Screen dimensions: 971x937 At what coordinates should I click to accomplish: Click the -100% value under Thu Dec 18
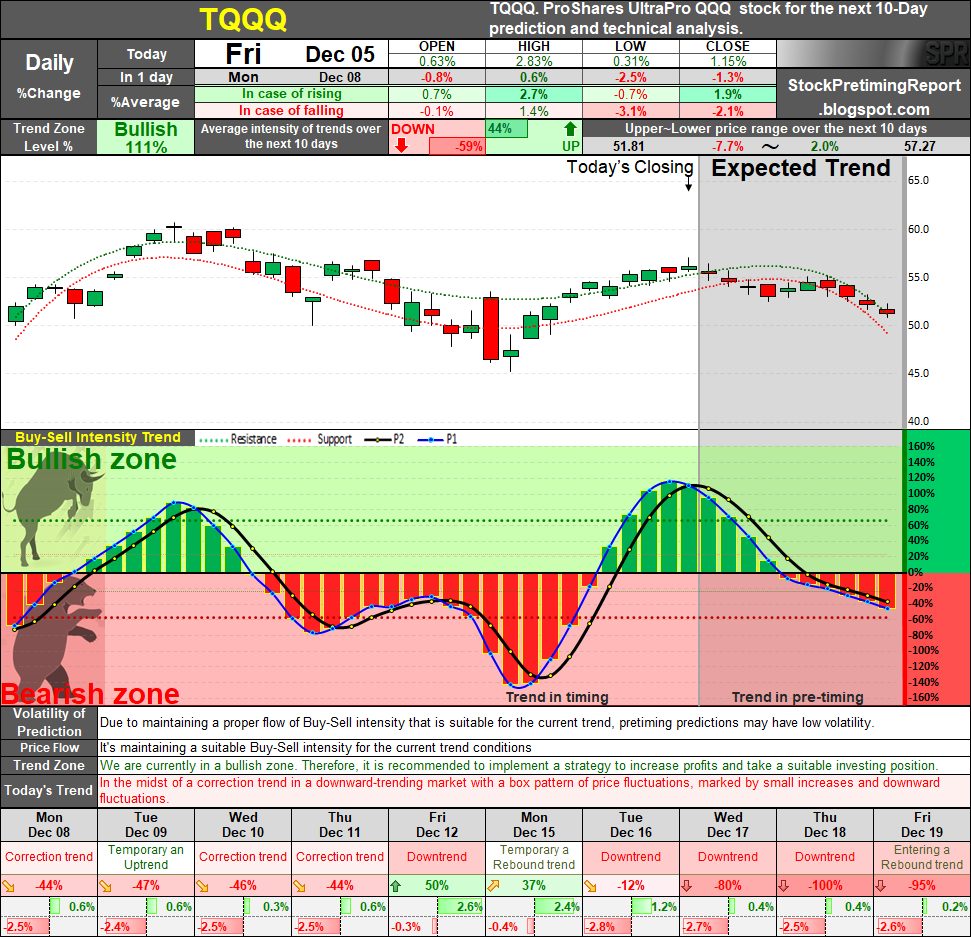click(x=825, y=886)
